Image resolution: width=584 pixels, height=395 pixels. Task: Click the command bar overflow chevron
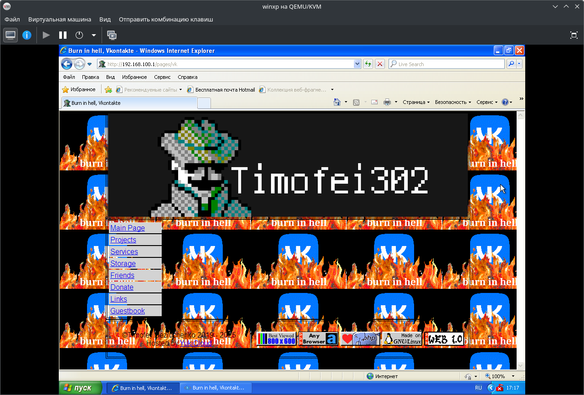click(521, 99)
